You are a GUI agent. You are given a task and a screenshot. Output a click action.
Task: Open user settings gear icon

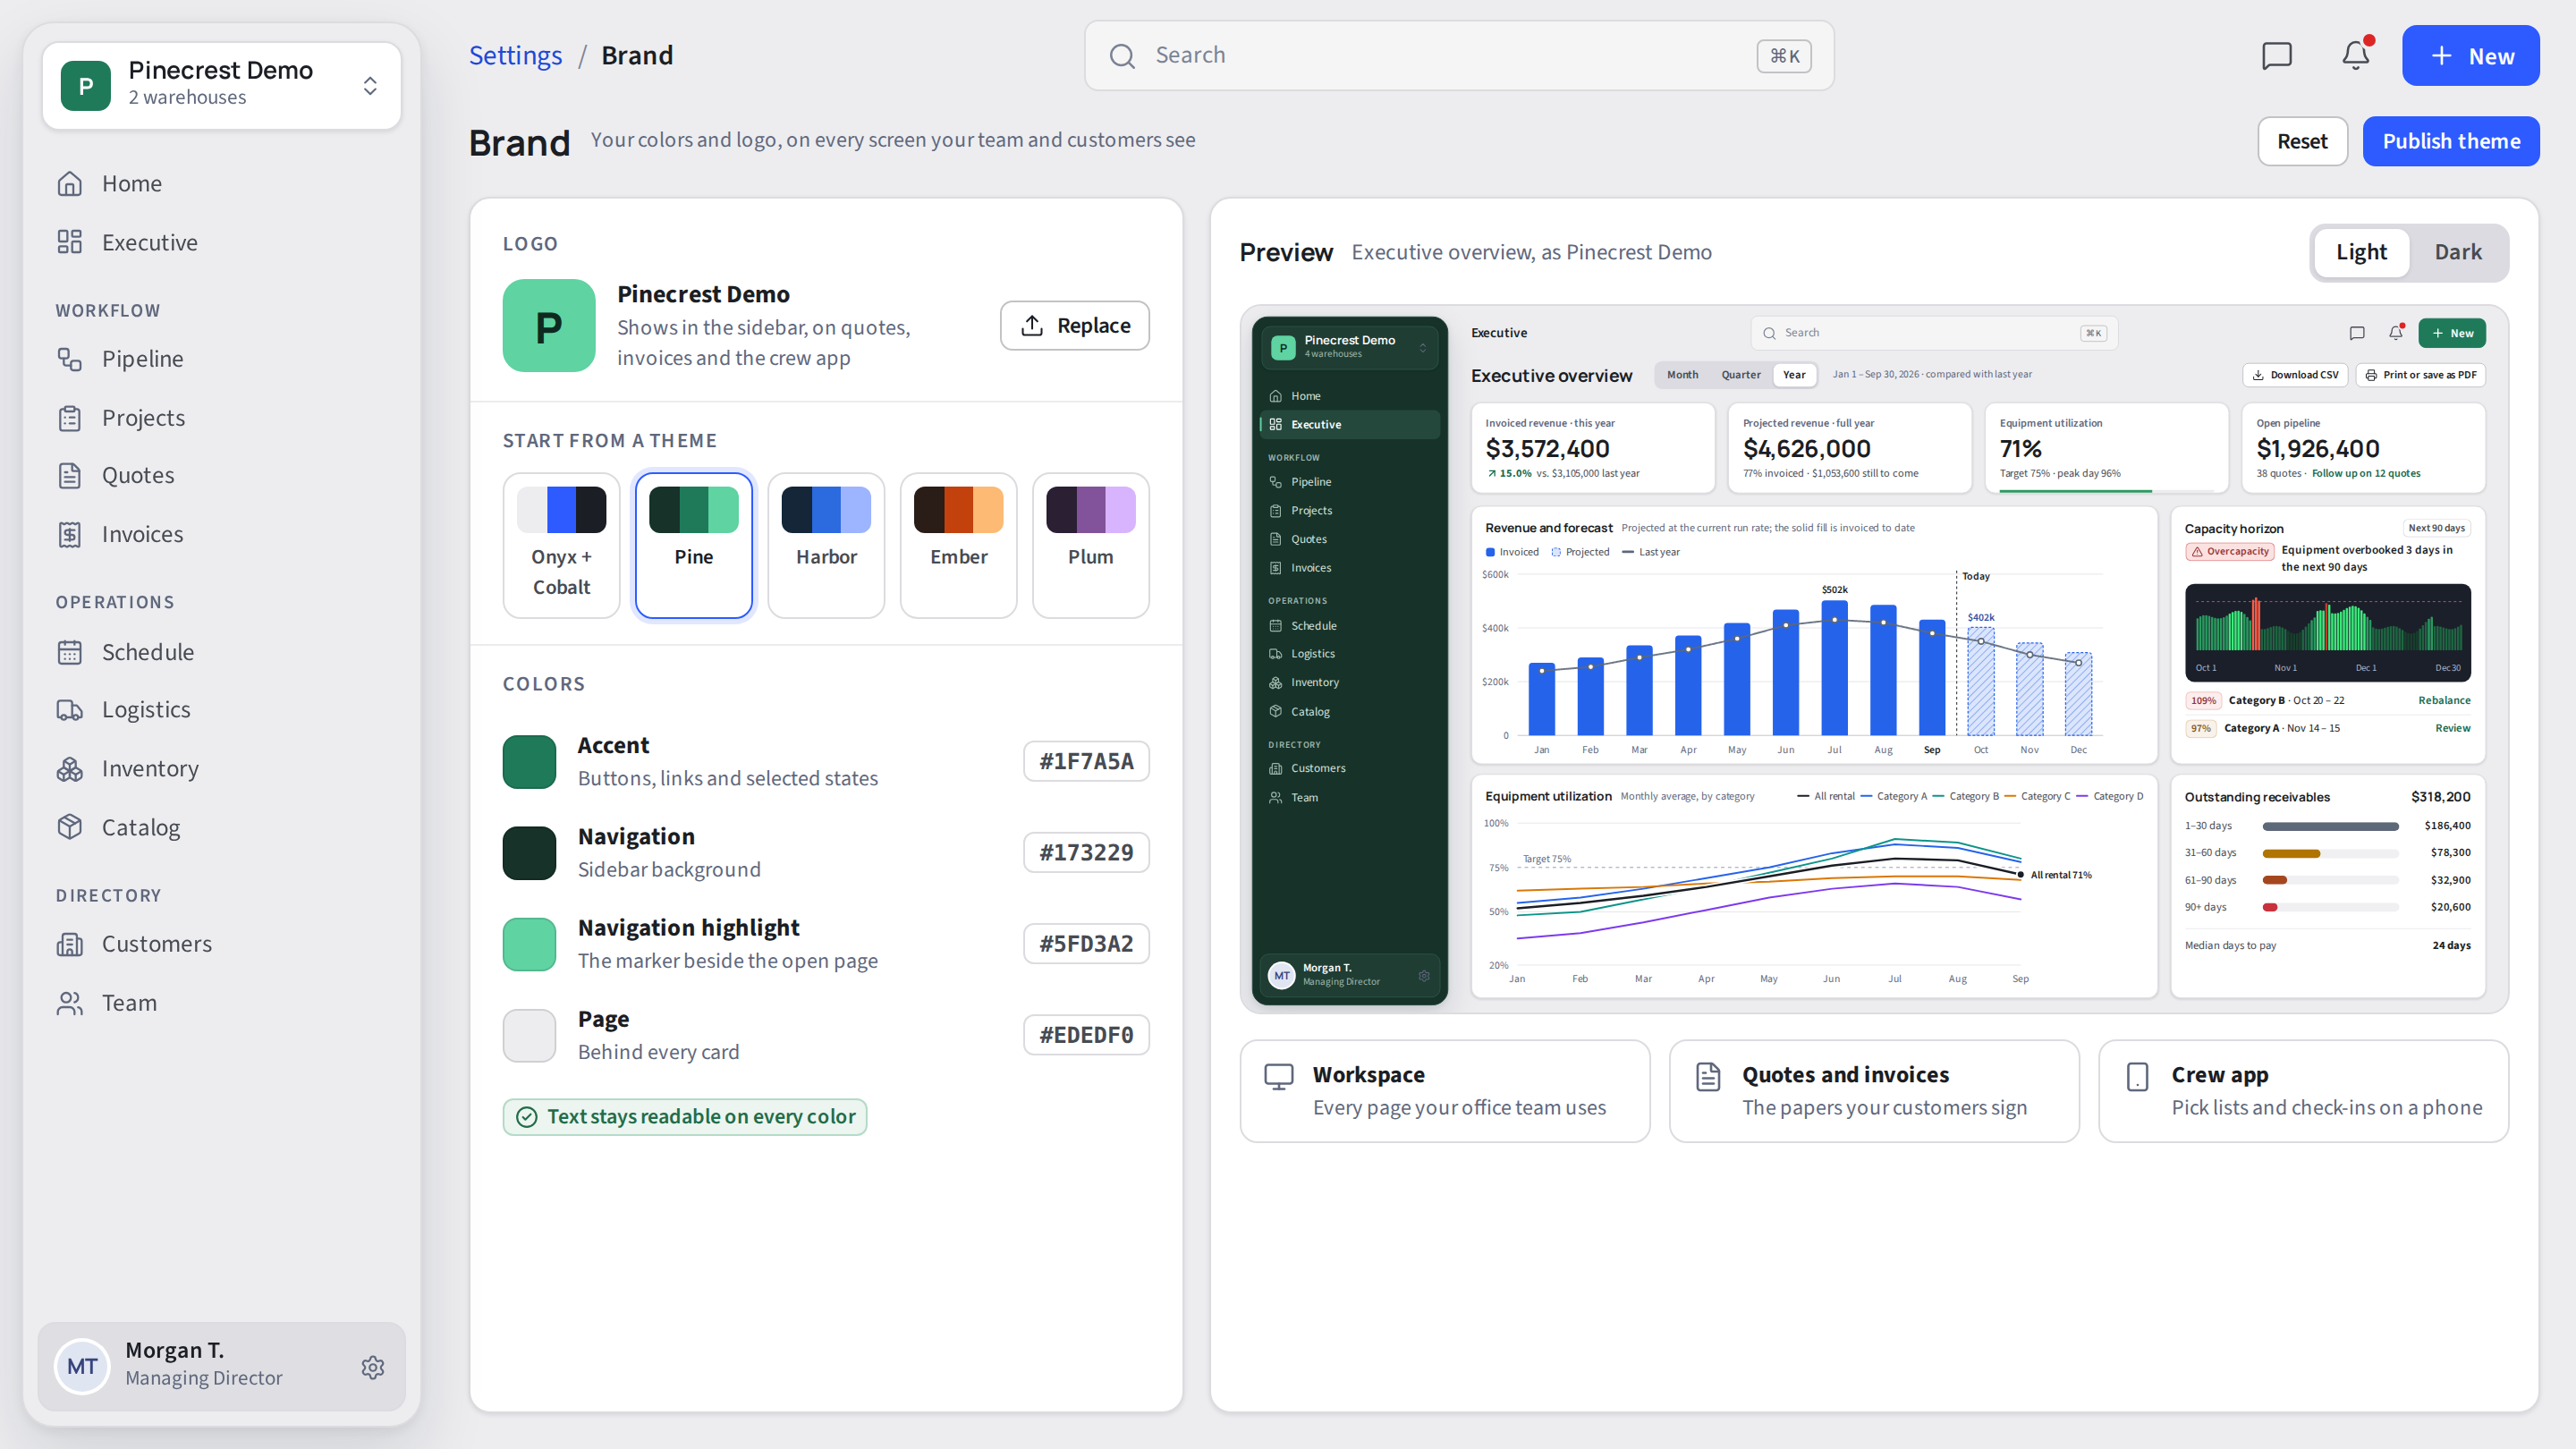tap(373, 1367)
